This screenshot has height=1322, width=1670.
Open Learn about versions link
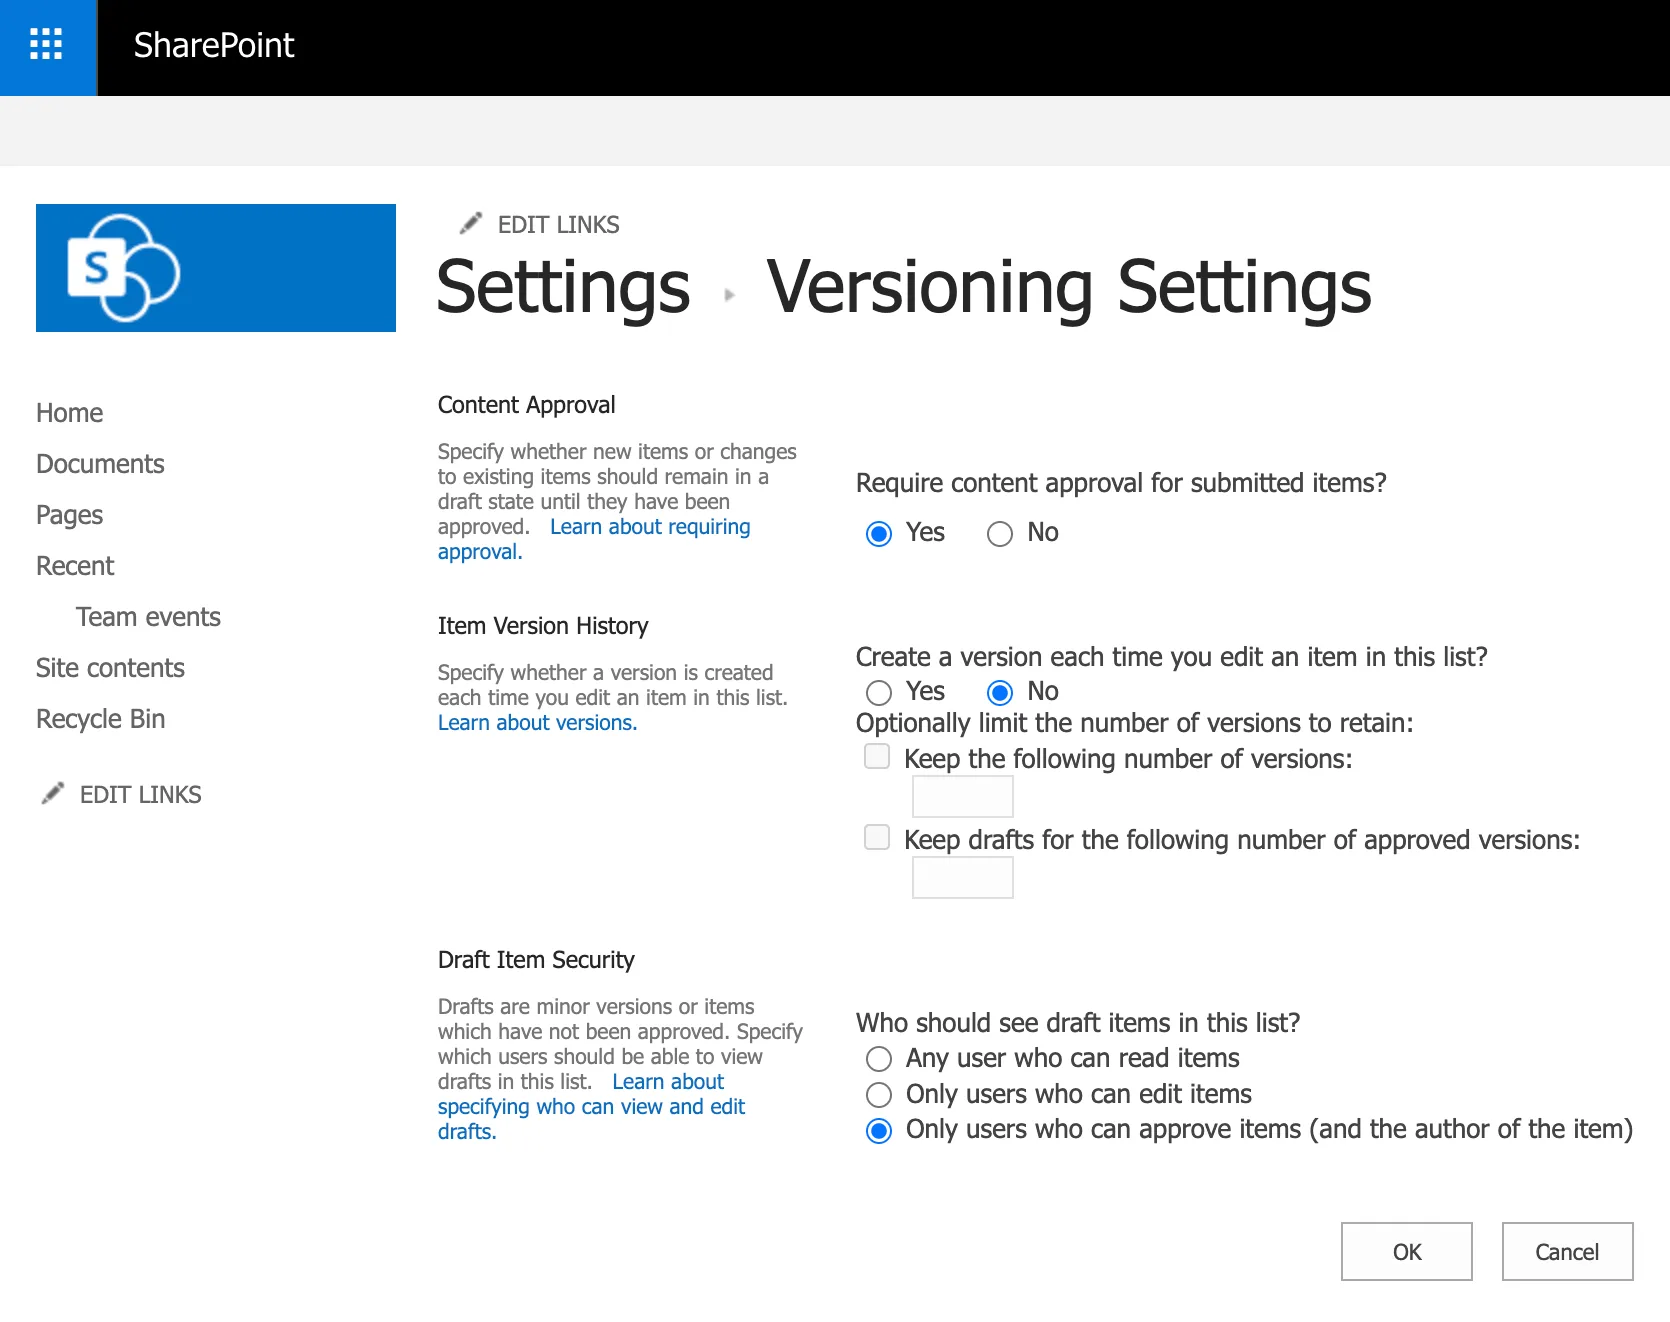click(537, 723)
